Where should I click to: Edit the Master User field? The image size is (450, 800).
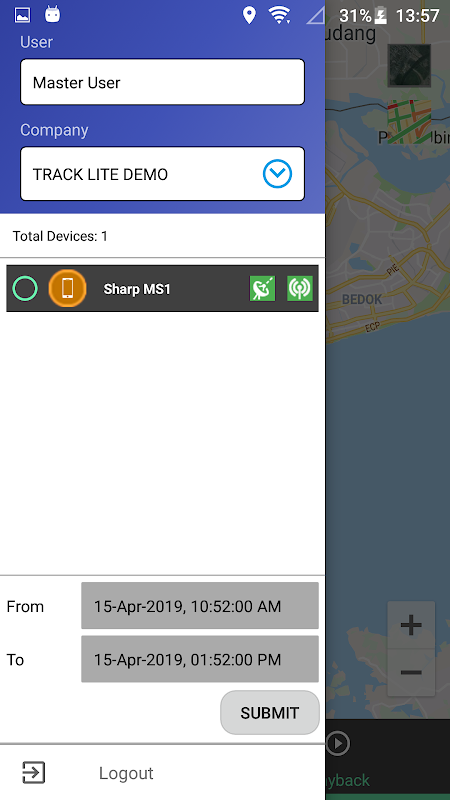point(162,82)
